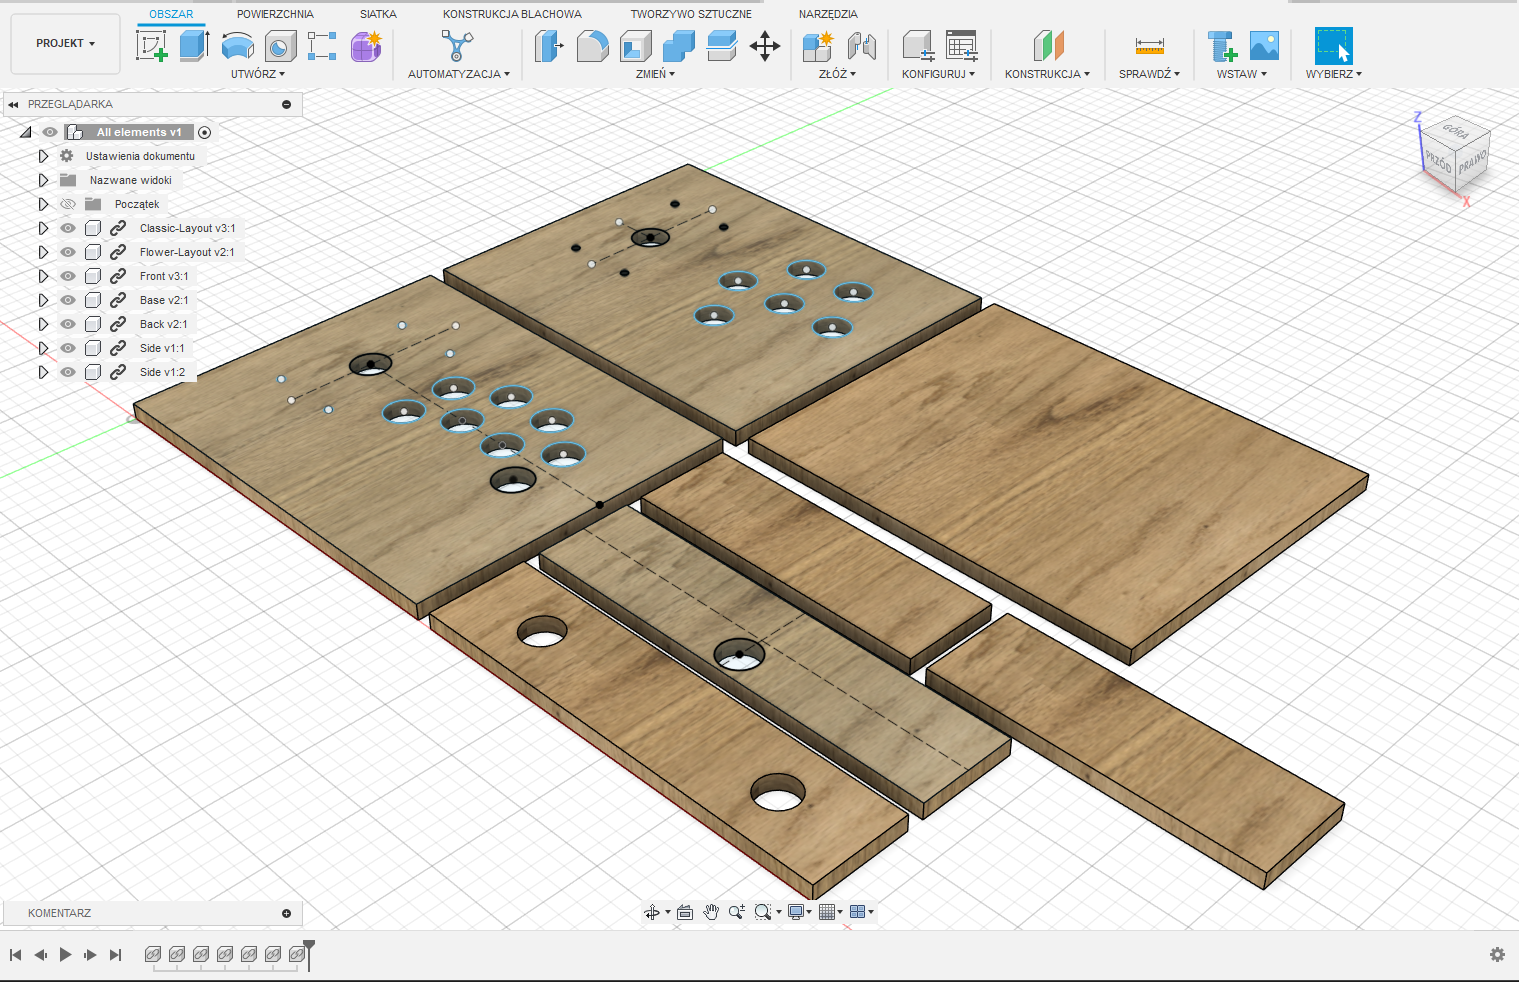Click the ViewCube GÓRA face
Image resolution: width=1519 pixels, height=982 pixels.
(1456, 131)
